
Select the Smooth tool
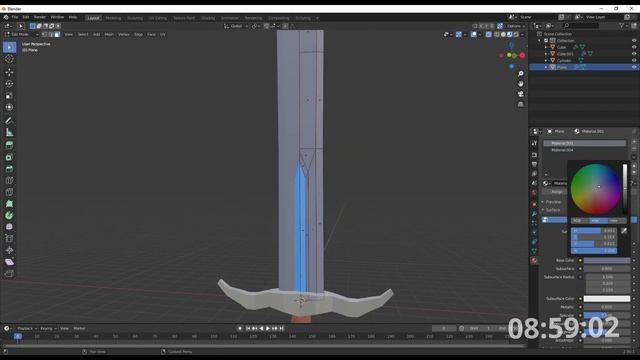click(x=9, y=227)
